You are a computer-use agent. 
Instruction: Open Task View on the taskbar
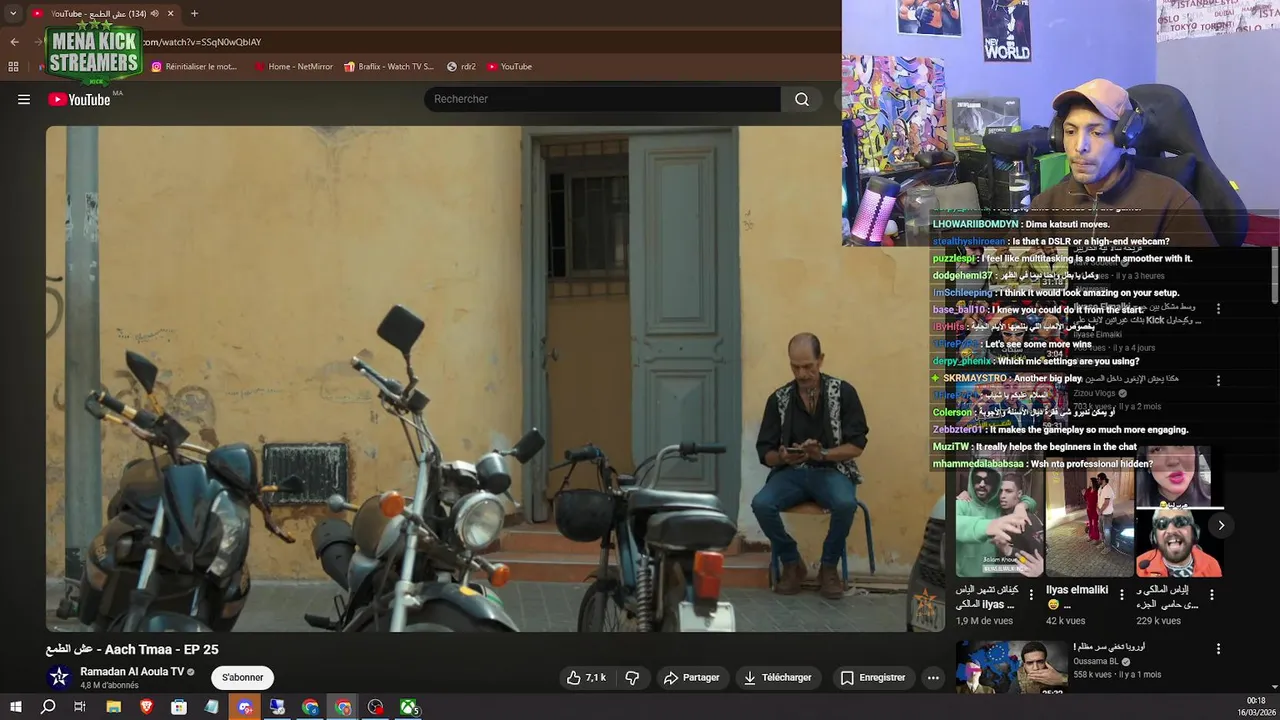[x=80, y=707]
